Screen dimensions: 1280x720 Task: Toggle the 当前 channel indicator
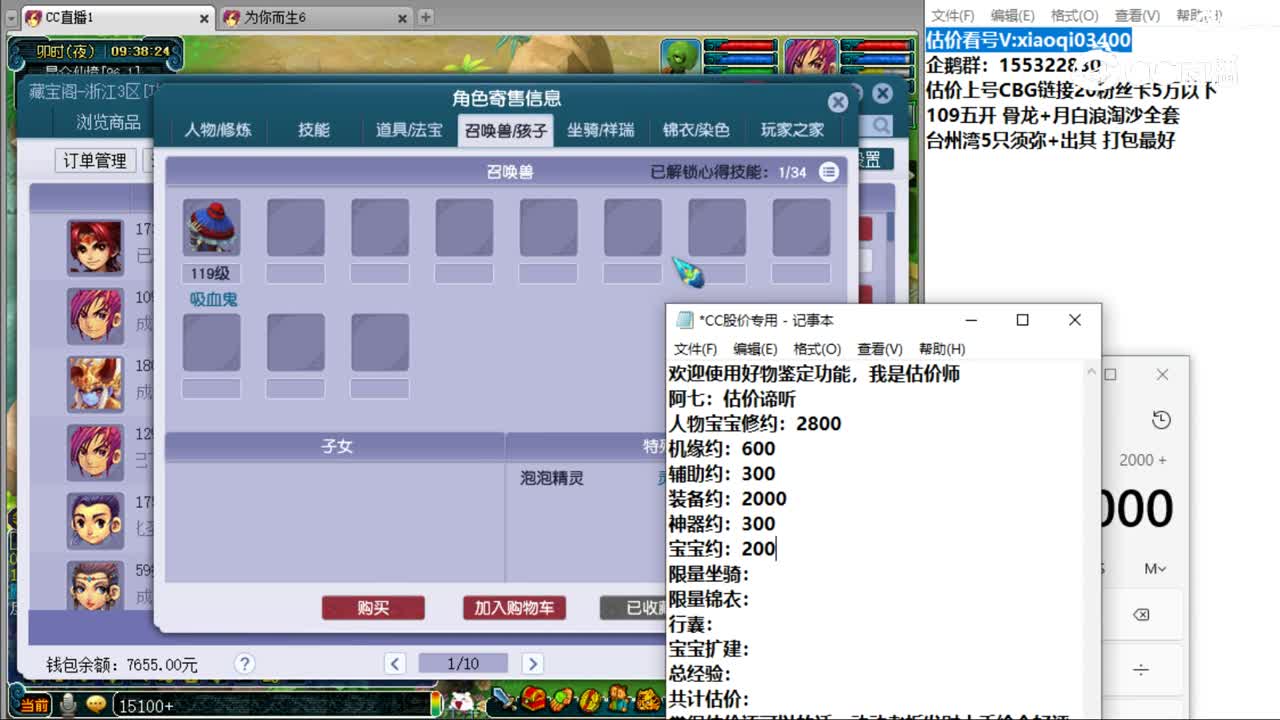(33, 704)
